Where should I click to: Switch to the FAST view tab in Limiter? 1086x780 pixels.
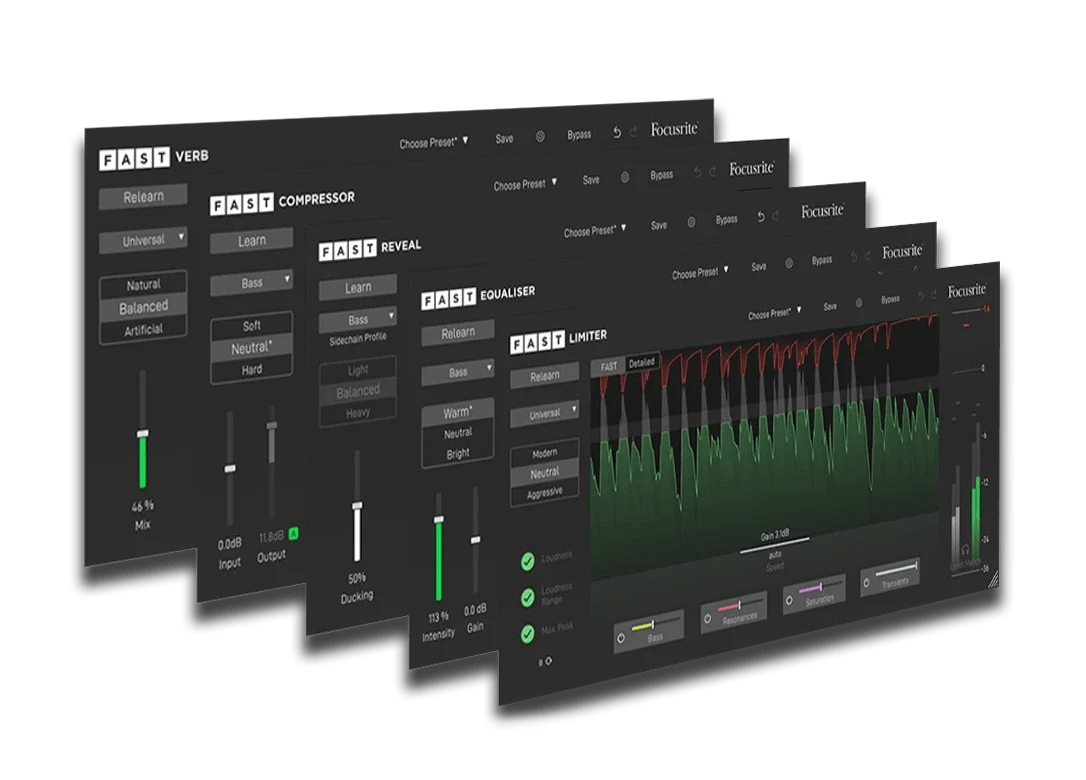[608, 367]
